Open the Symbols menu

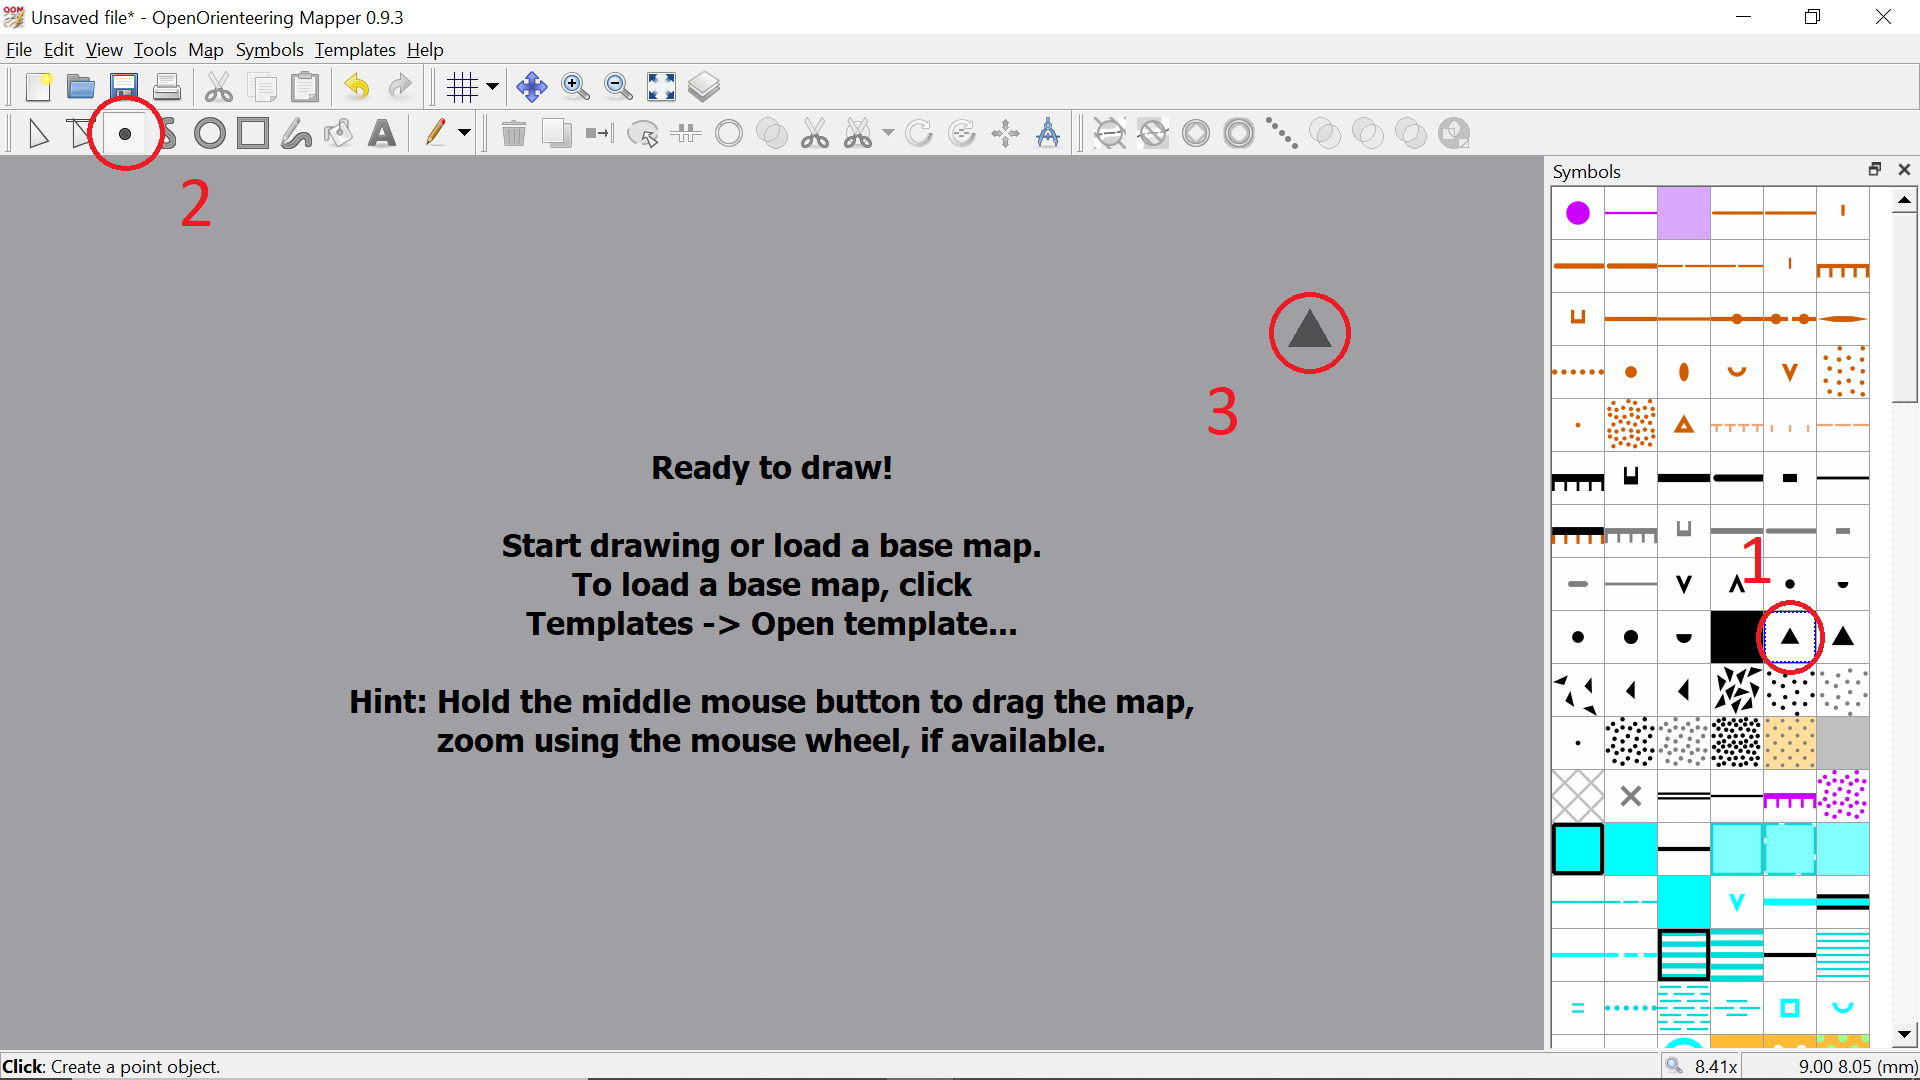[269, 50]
